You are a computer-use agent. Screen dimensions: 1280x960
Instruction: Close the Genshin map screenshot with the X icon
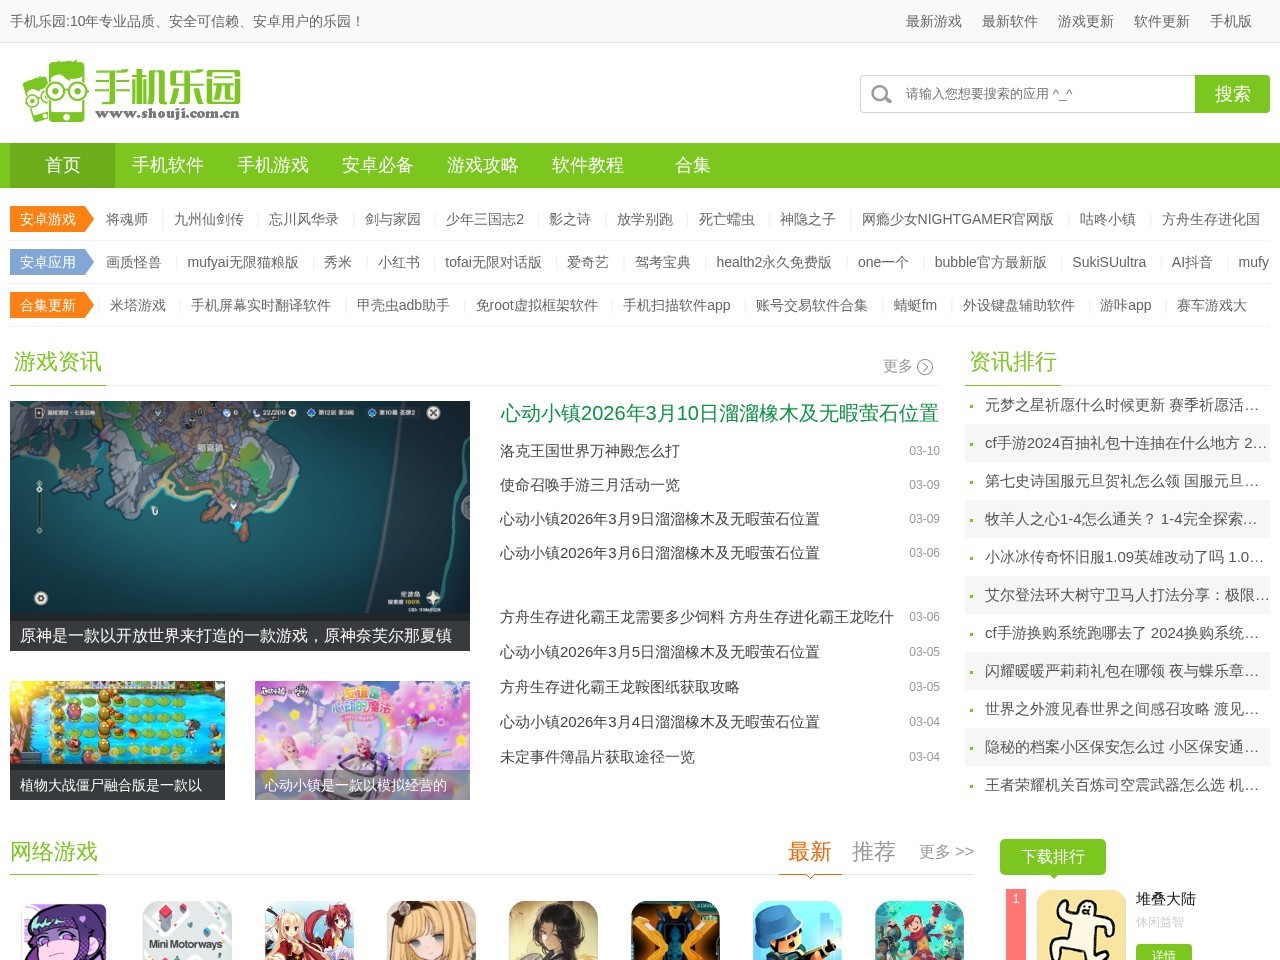433,412
